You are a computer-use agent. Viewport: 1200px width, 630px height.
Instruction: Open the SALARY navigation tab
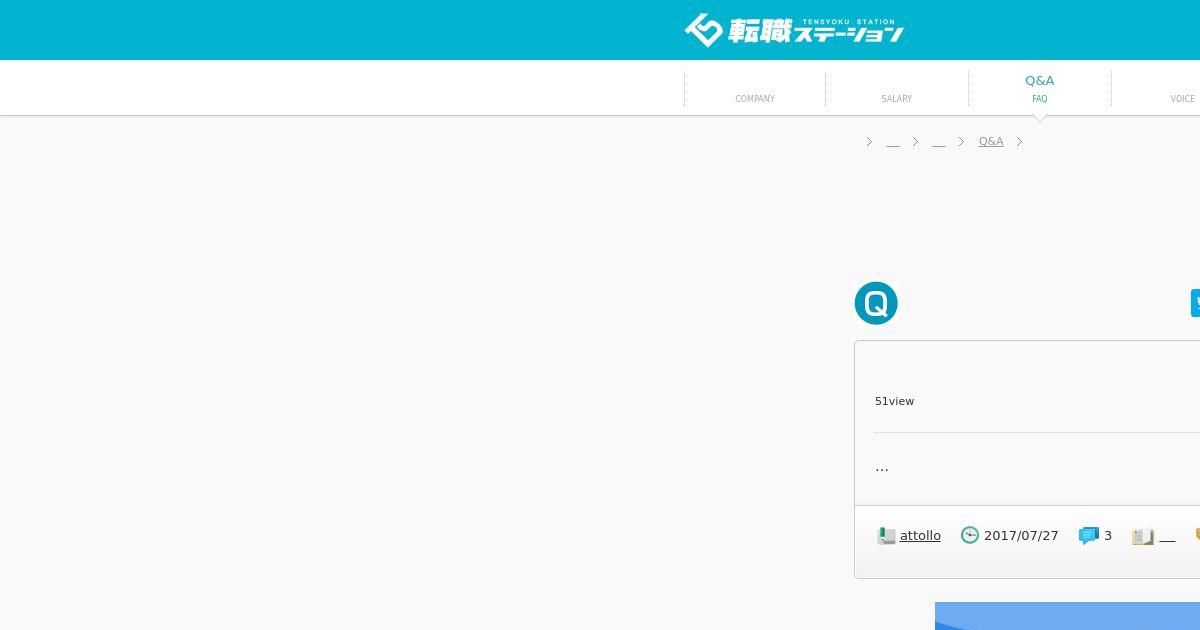(x=897, y=88)
